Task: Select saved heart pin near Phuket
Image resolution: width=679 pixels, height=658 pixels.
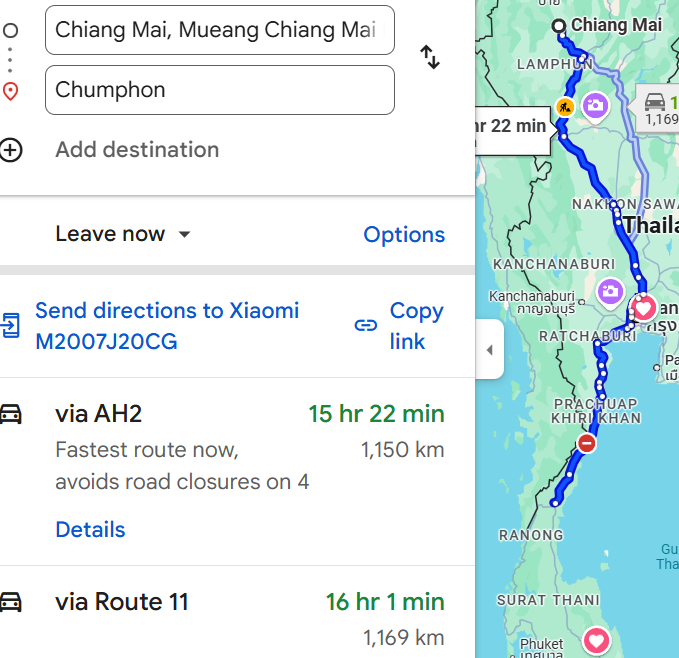Action: point(596,642)
